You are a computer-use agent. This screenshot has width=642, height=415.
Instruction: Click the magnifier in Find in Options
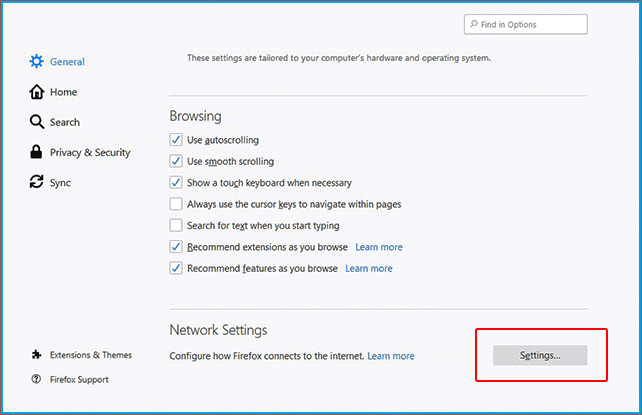point(473,25)
